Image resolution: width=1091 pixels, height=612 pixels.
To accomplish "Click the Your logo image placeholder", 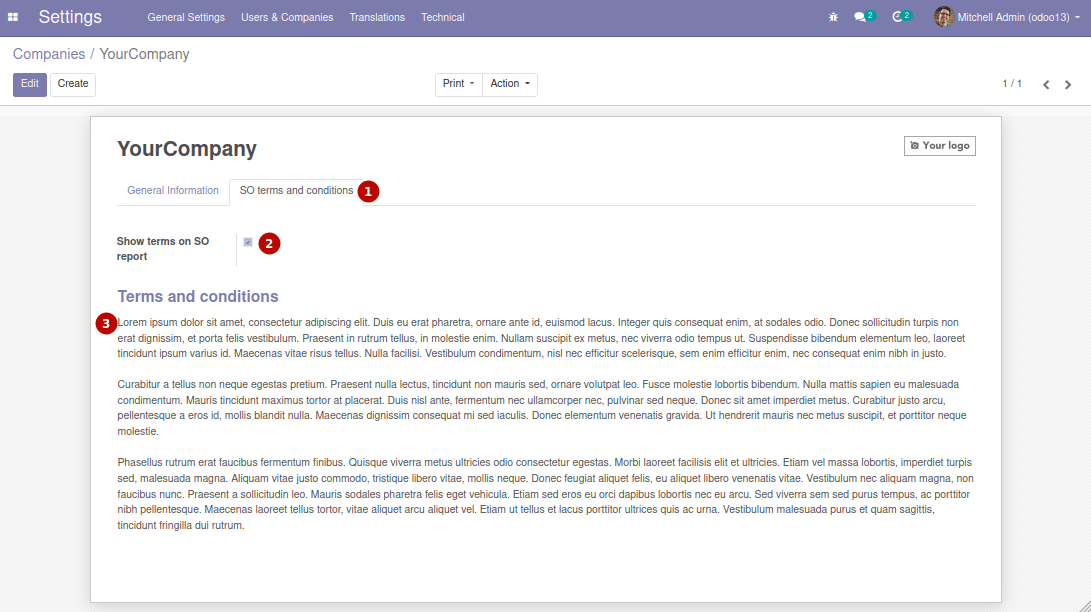I will [x=939, y=145].
